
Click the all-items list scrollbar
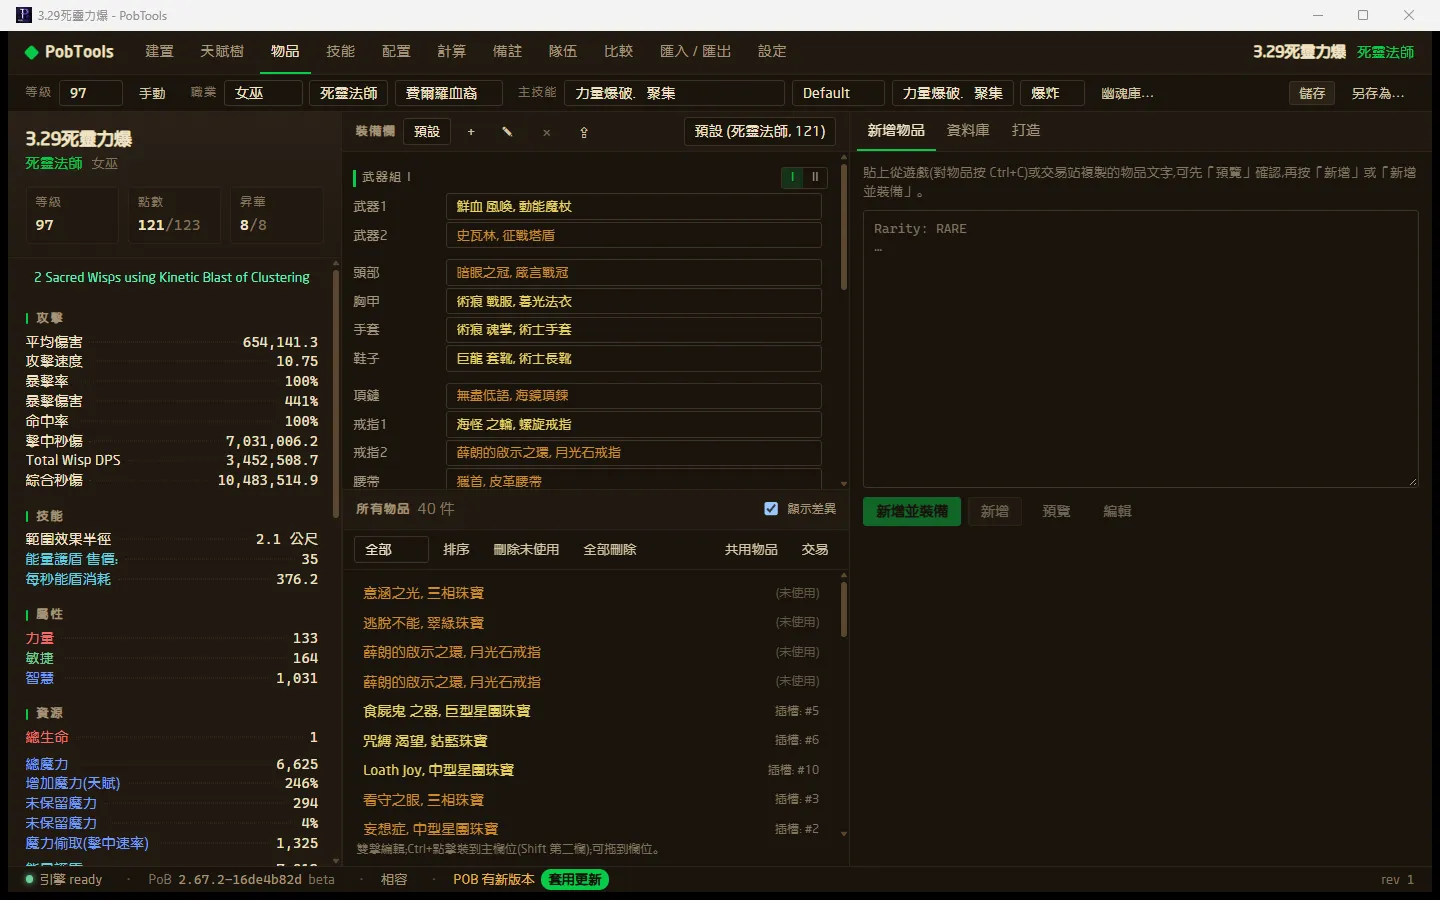pos(844,608)
